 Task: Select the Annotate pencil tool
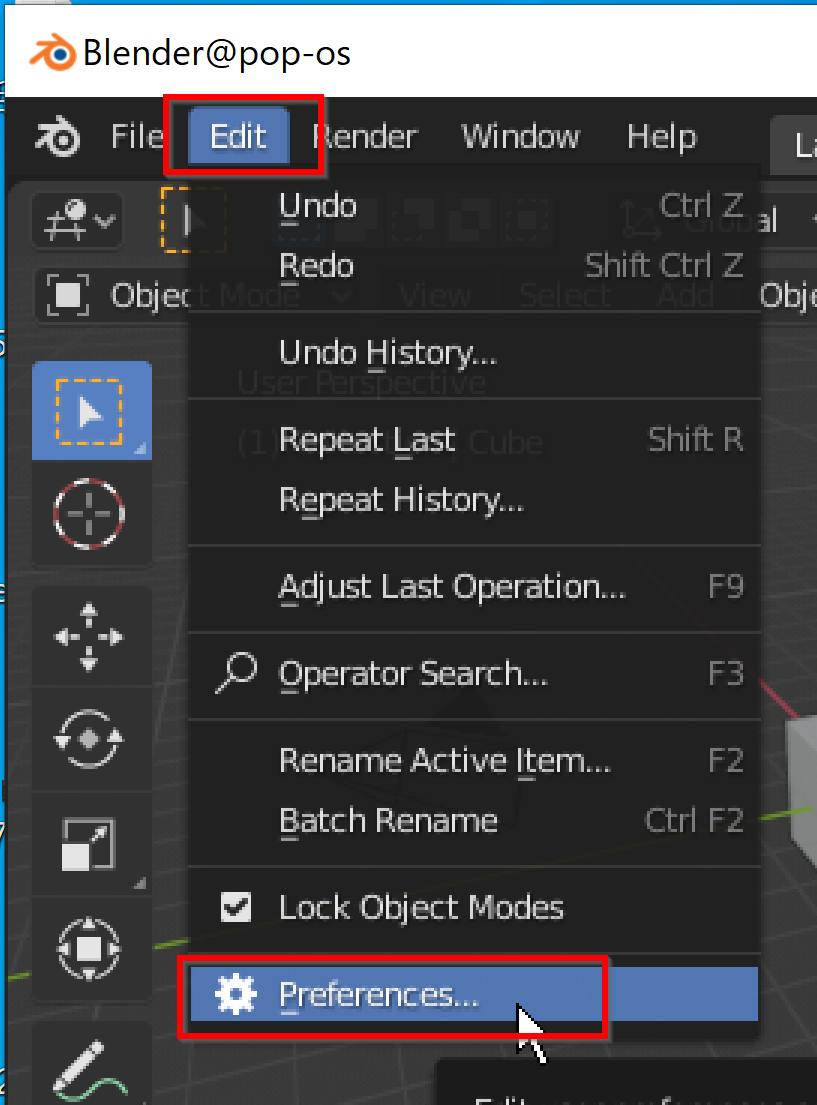tap(90, 1066)
